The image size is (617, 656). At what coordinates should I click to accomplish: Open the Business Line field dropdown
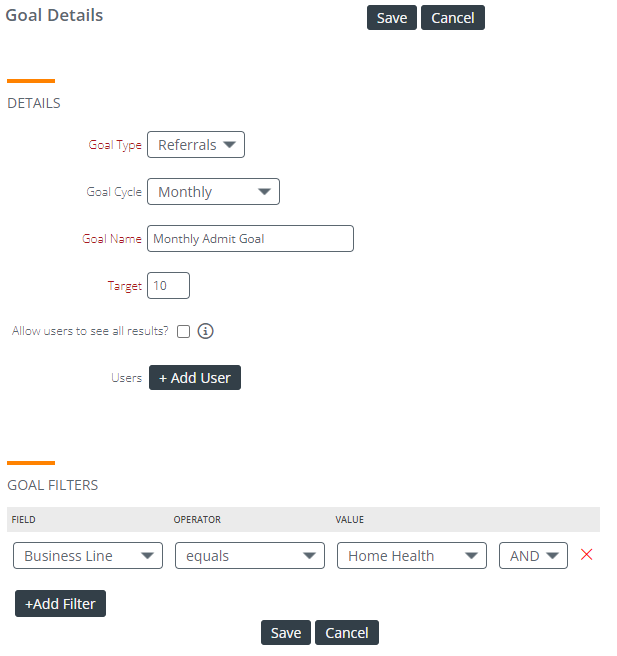[x=88, y=556]
